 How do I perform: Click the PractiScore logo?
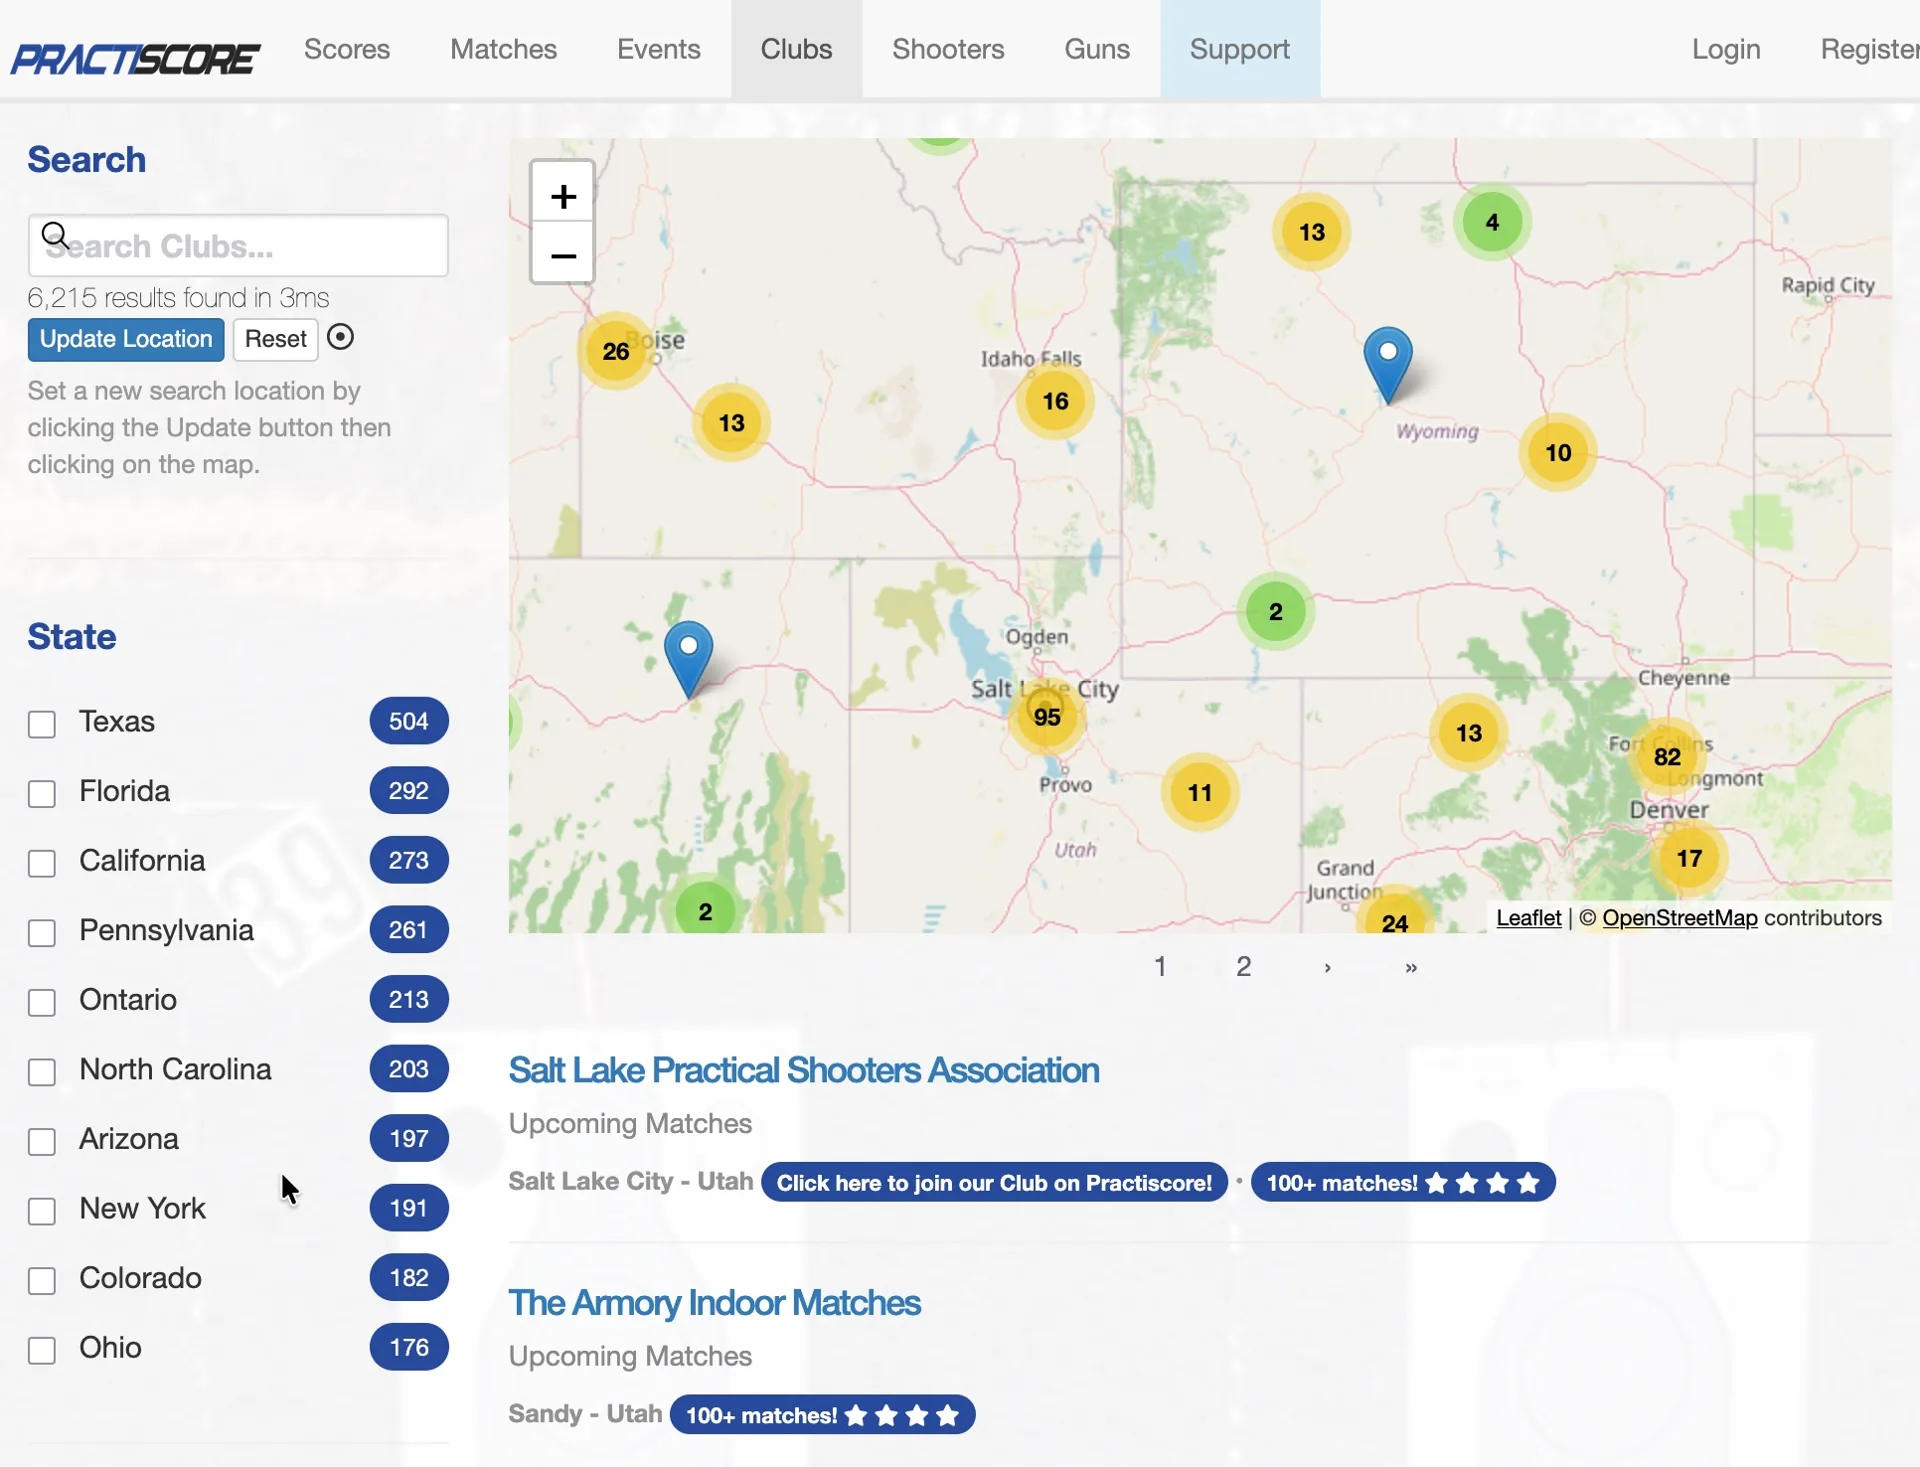click(x=135, y=58)
